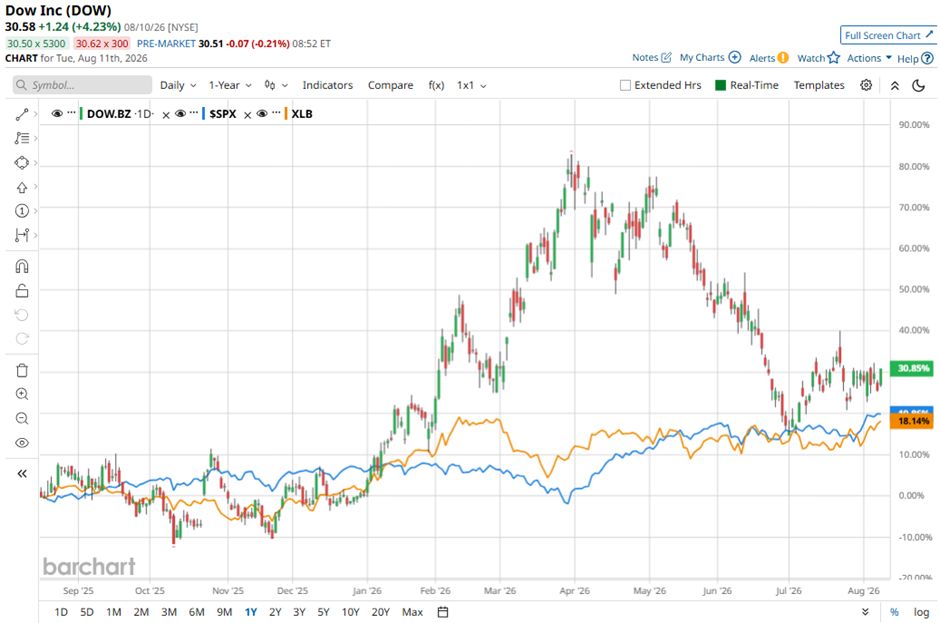Viewport: 940px width, 623px height.
Task: Open the Help link
Action: [915, 58]
